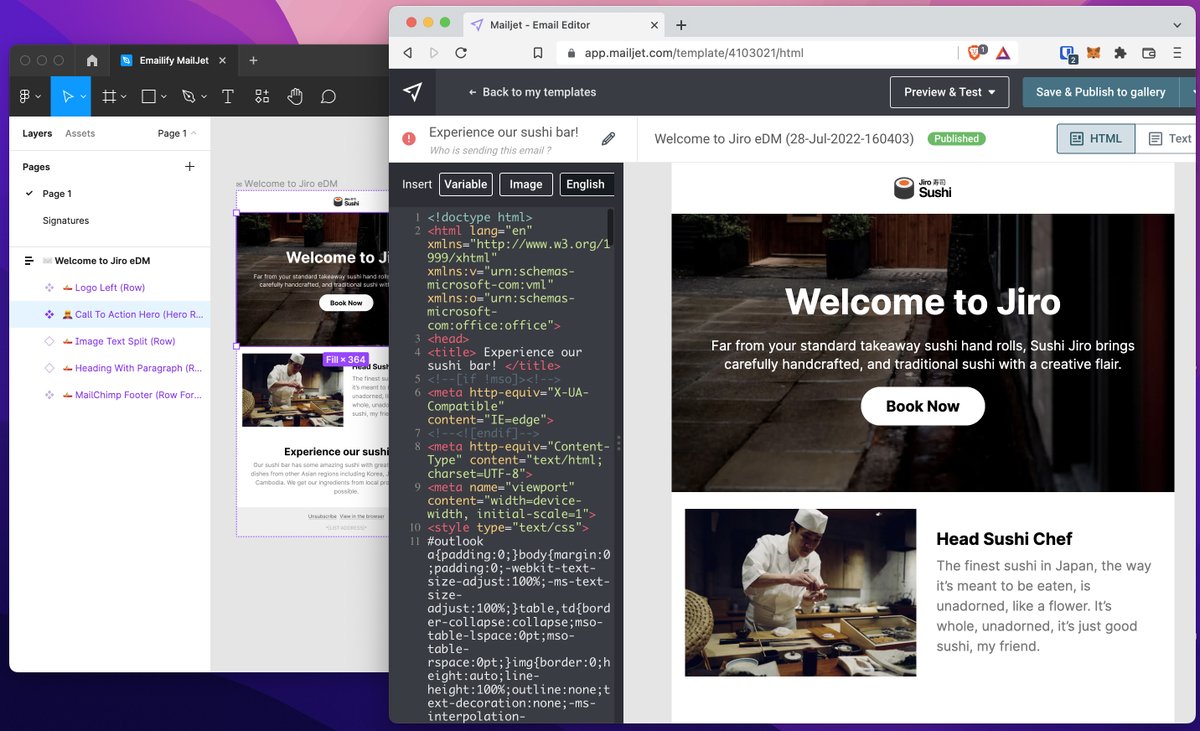
Task: Open move tool options dropdown arrow
Action: pos(83,97)
